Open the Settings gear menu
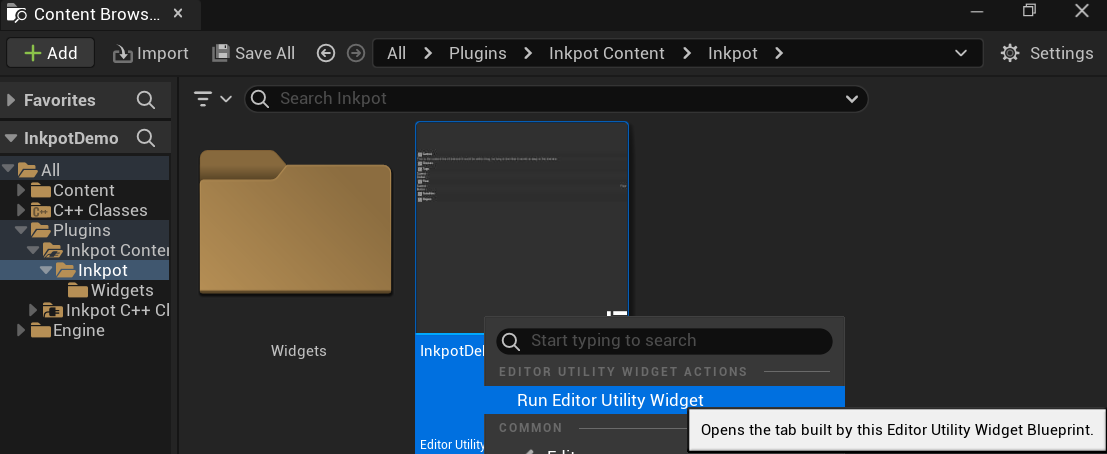 tap(1047, 53)
